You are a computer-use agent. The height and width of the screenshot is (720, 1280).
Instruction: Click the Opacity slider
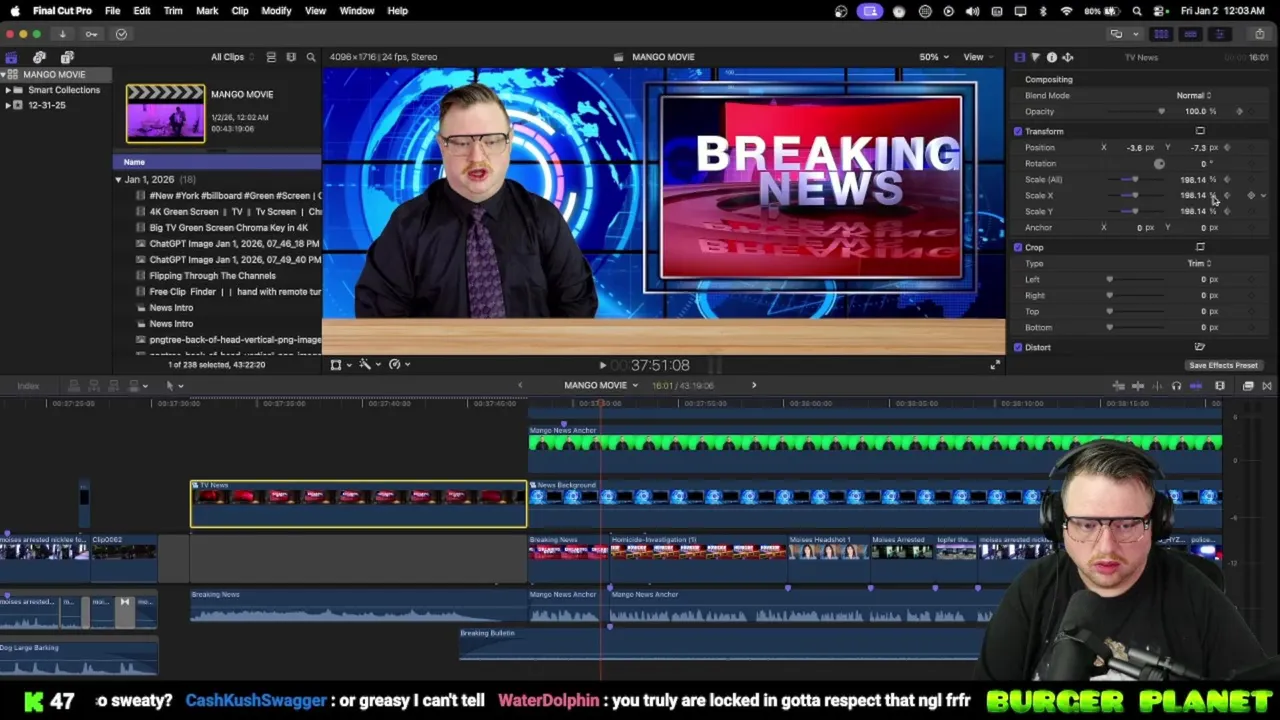[x=1135, y=111]
